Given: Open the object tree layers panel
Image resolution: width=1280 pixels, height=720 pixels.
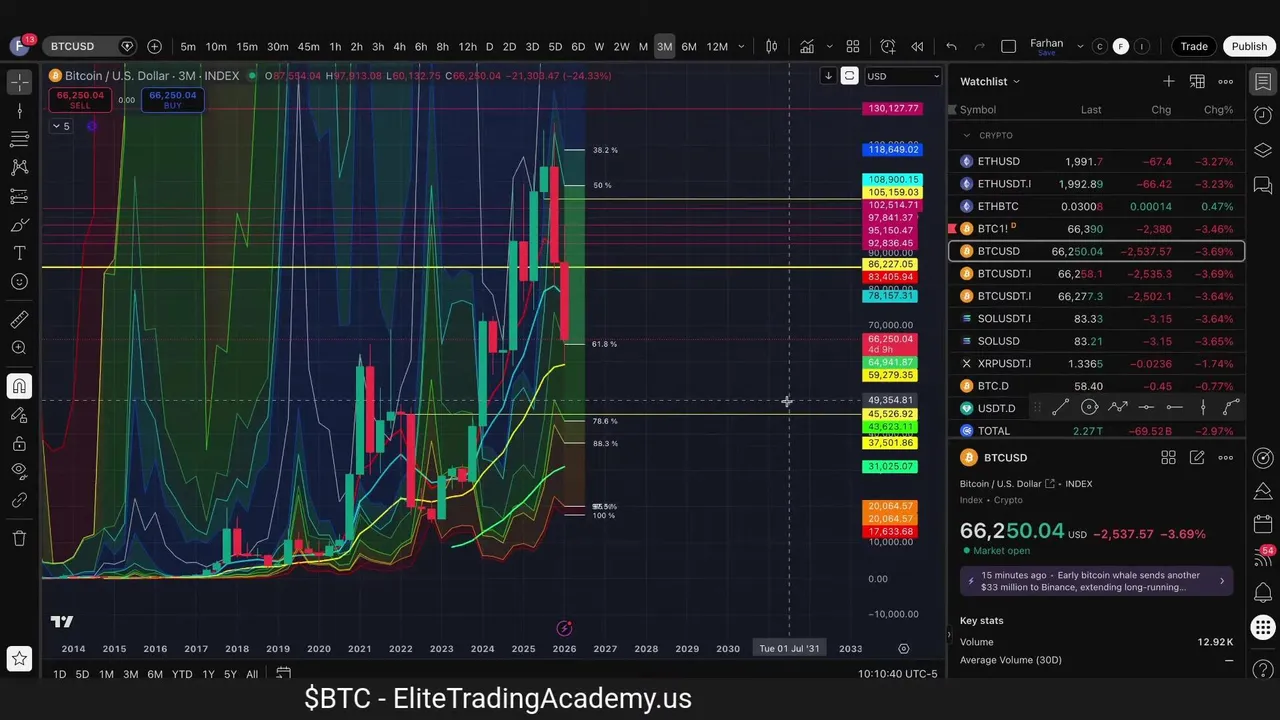Looking at the screenshot, I should pos(1263,150).
